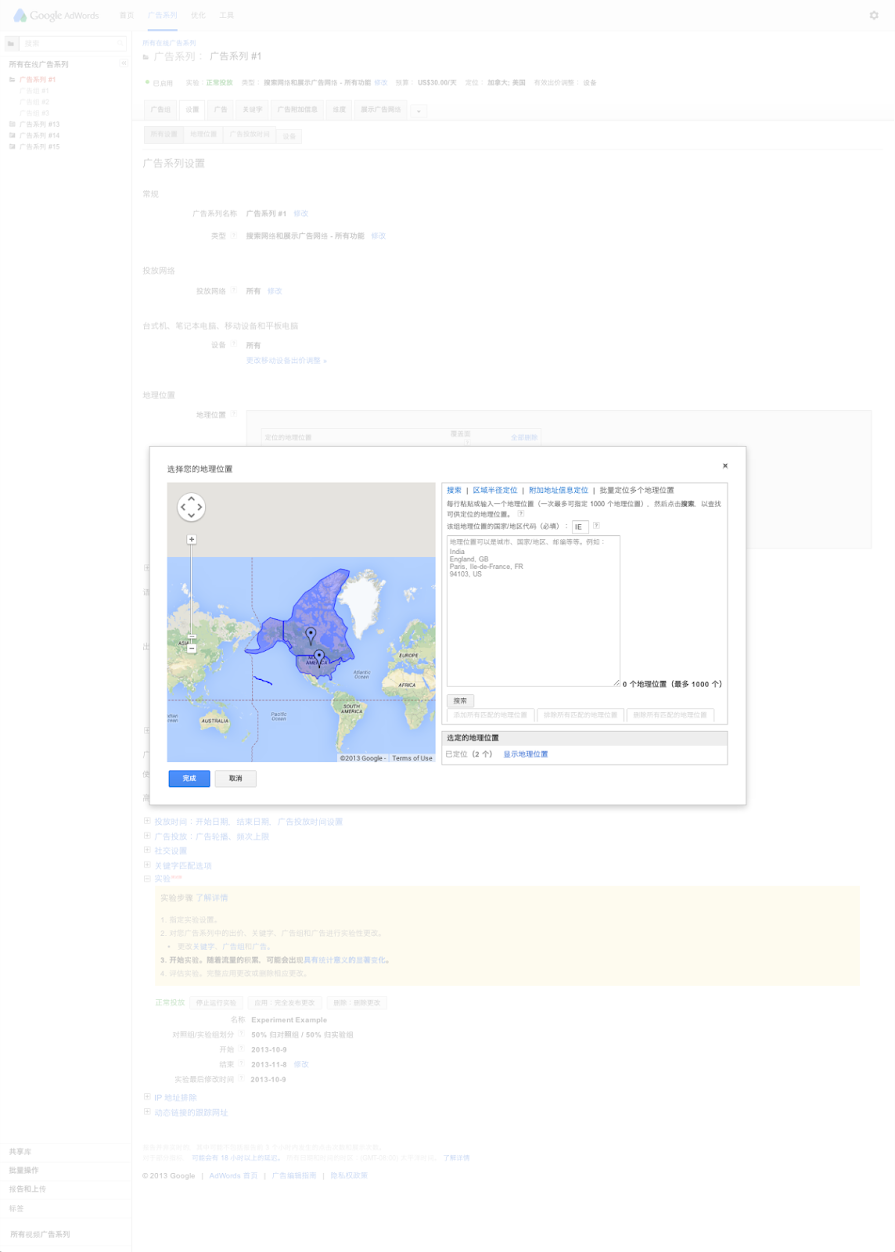Viewport: 895px width, 1252px height.
Task: Expand 关键字匹配选项 section
Action: click(x=147, y=865)
